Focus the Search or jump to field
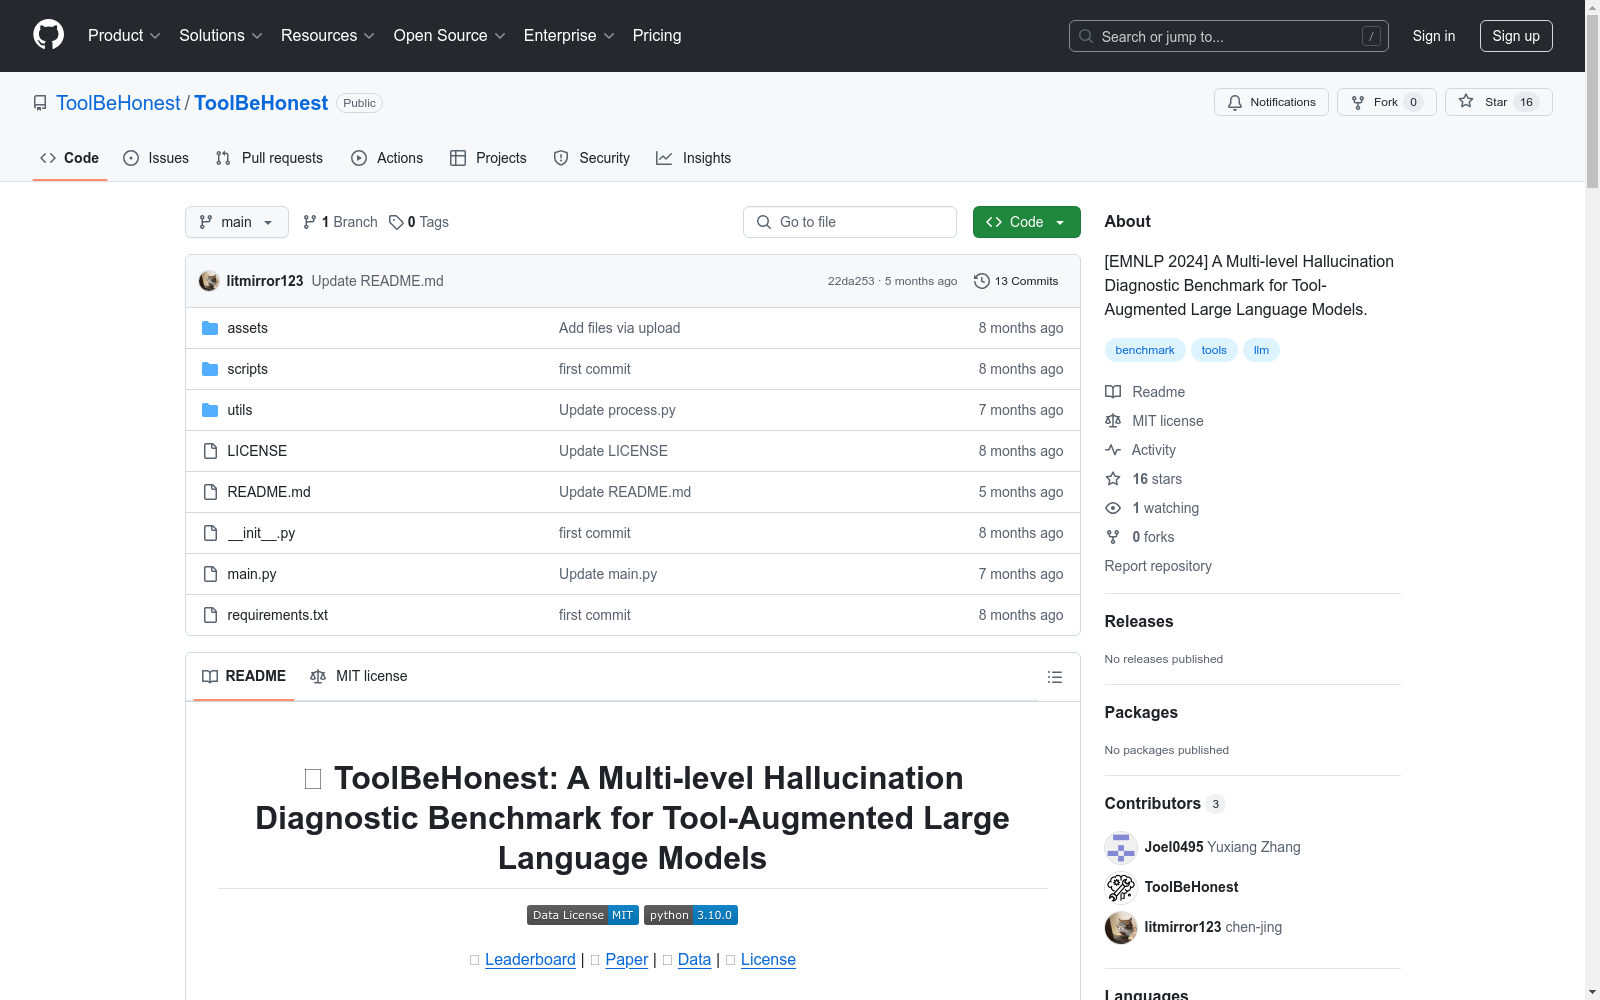This screenshot has width=1600, height=1000. tap(1231, 36)
